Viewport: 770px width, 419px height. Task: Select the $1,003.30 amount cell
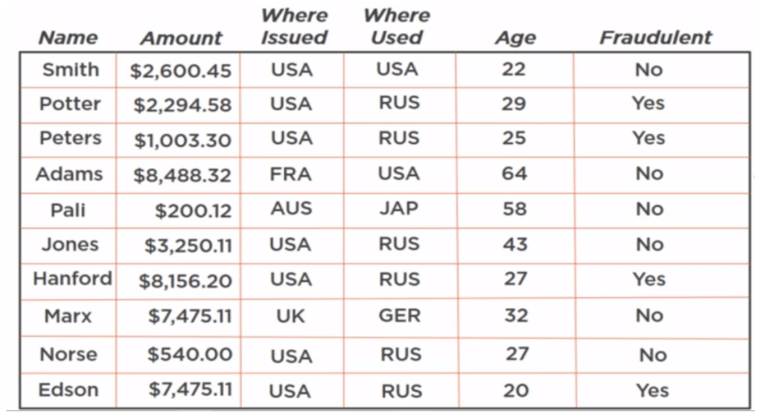point(182,139)
